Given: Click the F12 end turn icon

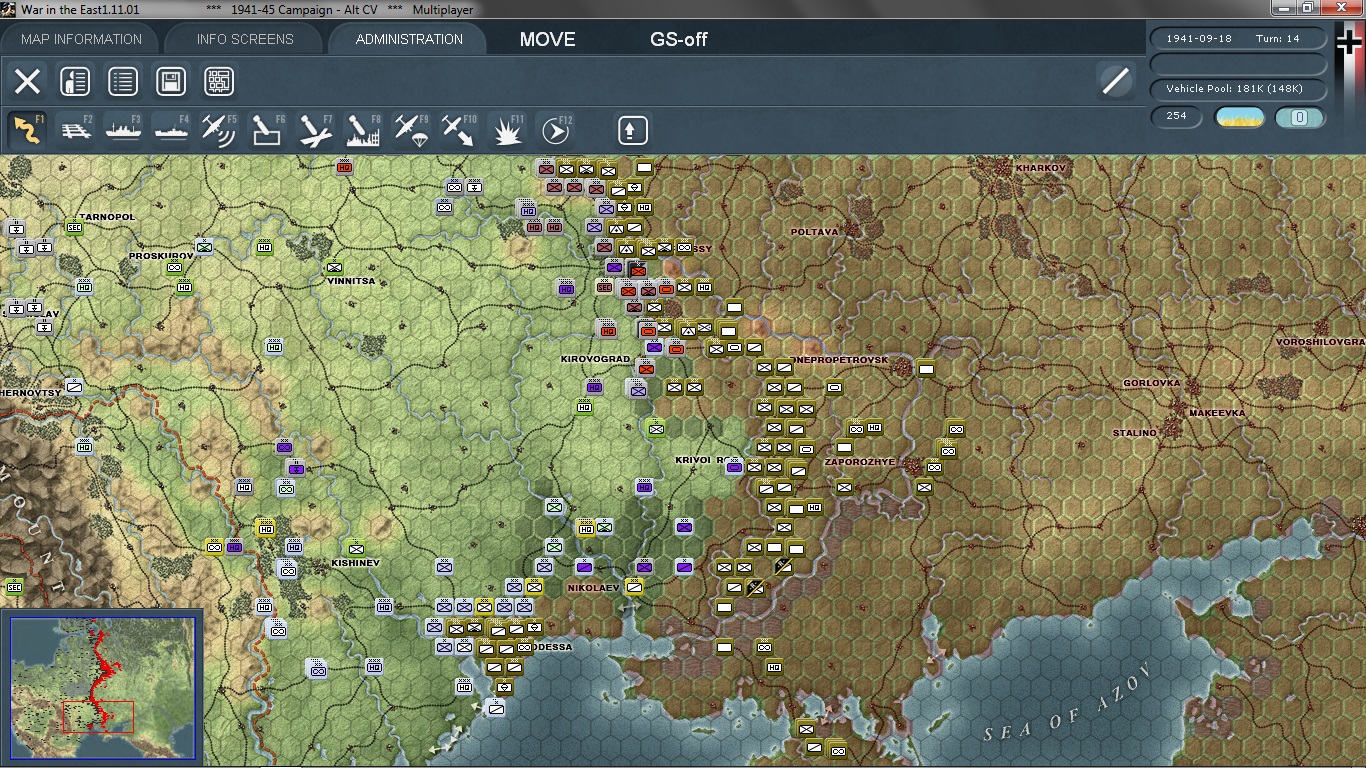Looking at the screenshot, I should 556,130.
